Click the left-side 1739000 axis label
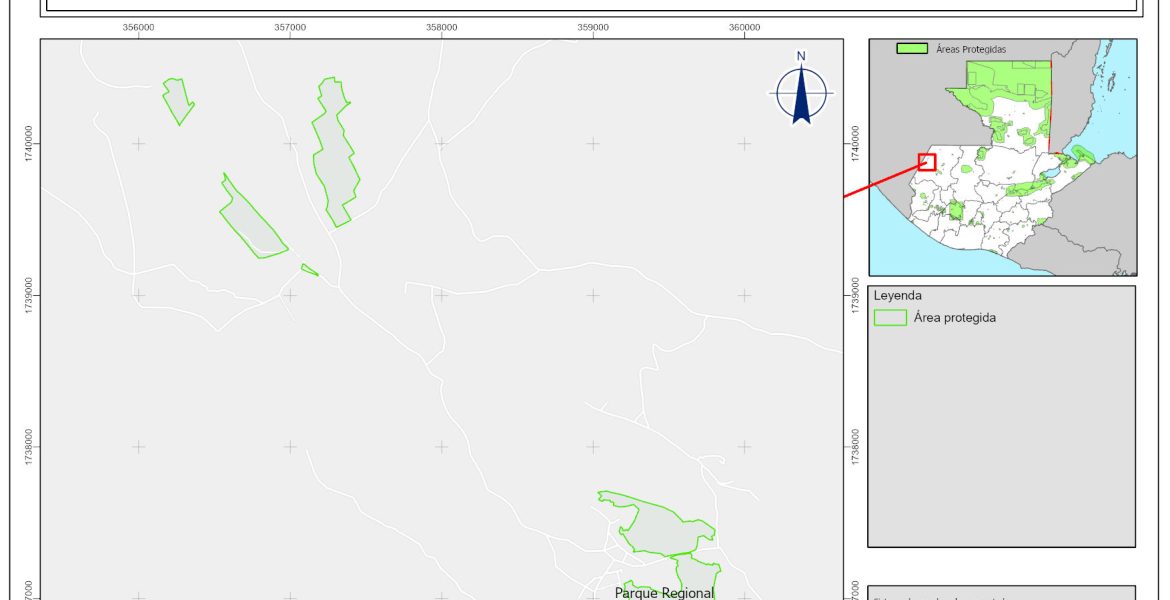 point(27,295)
